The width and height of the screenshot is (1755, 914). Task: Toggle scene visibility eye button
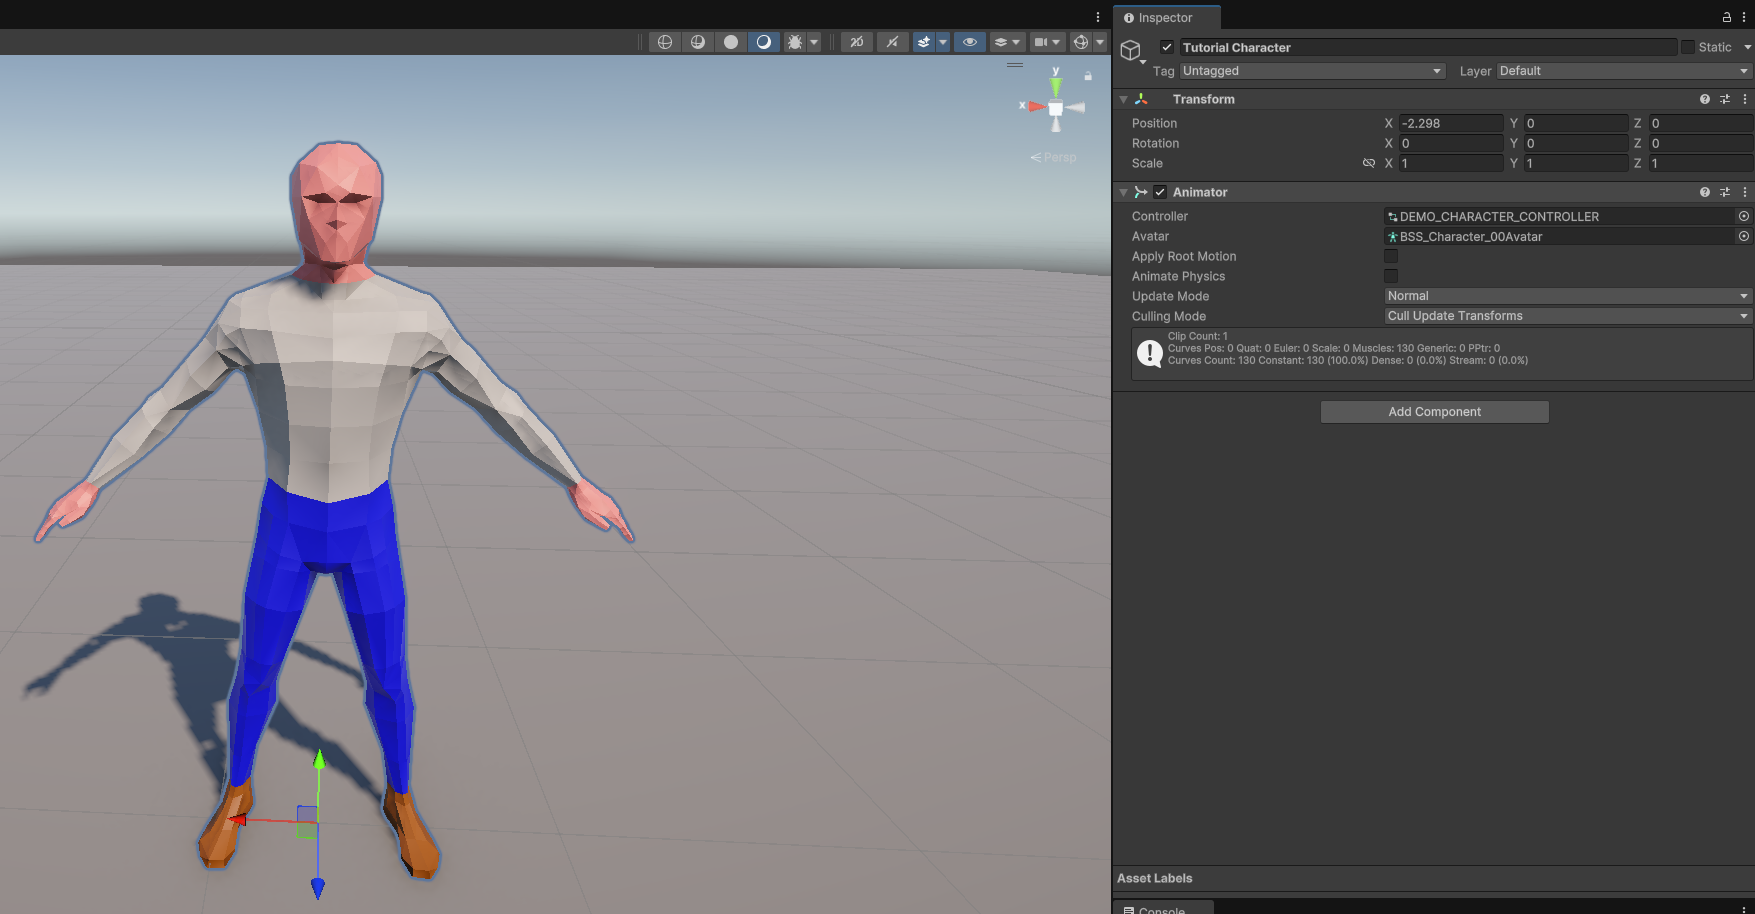point(969,42)
